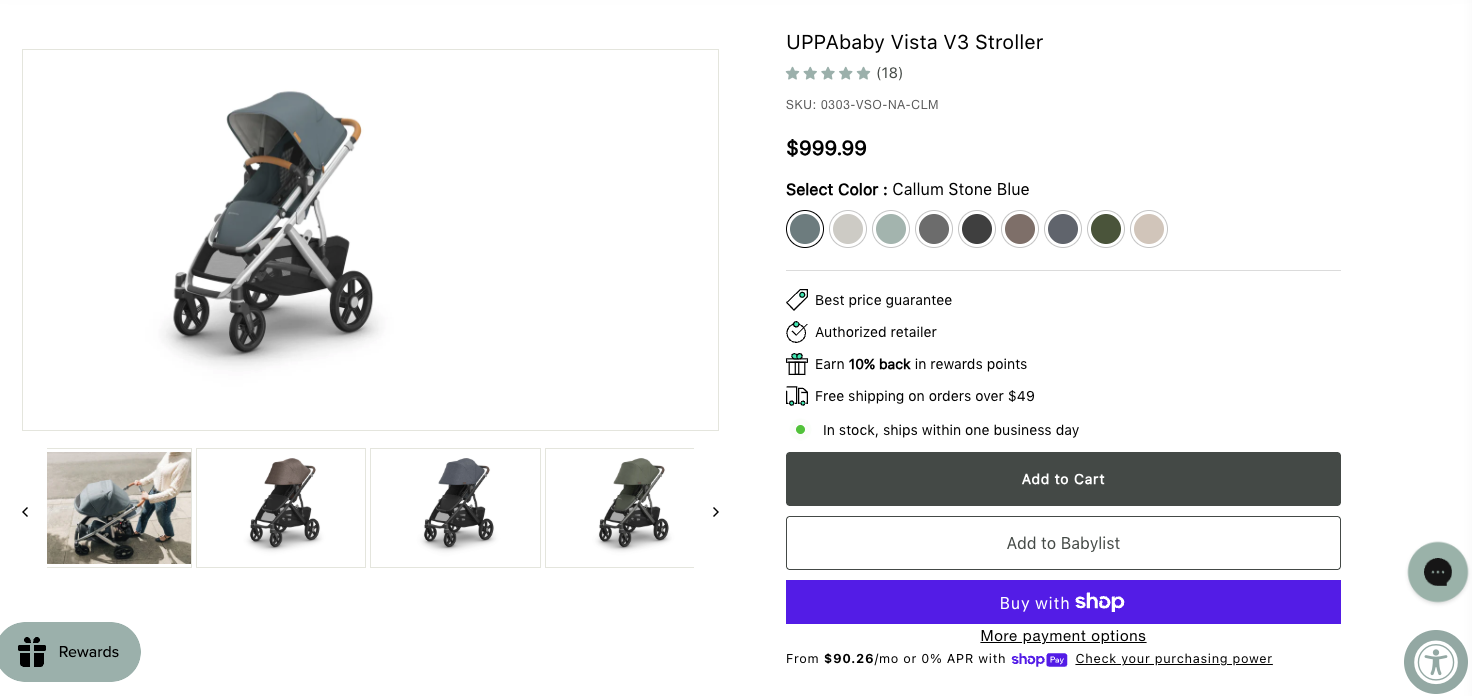Click Check your purchasing power link
This screenshot has width=1472, height=696.
tap(1174, 659)
